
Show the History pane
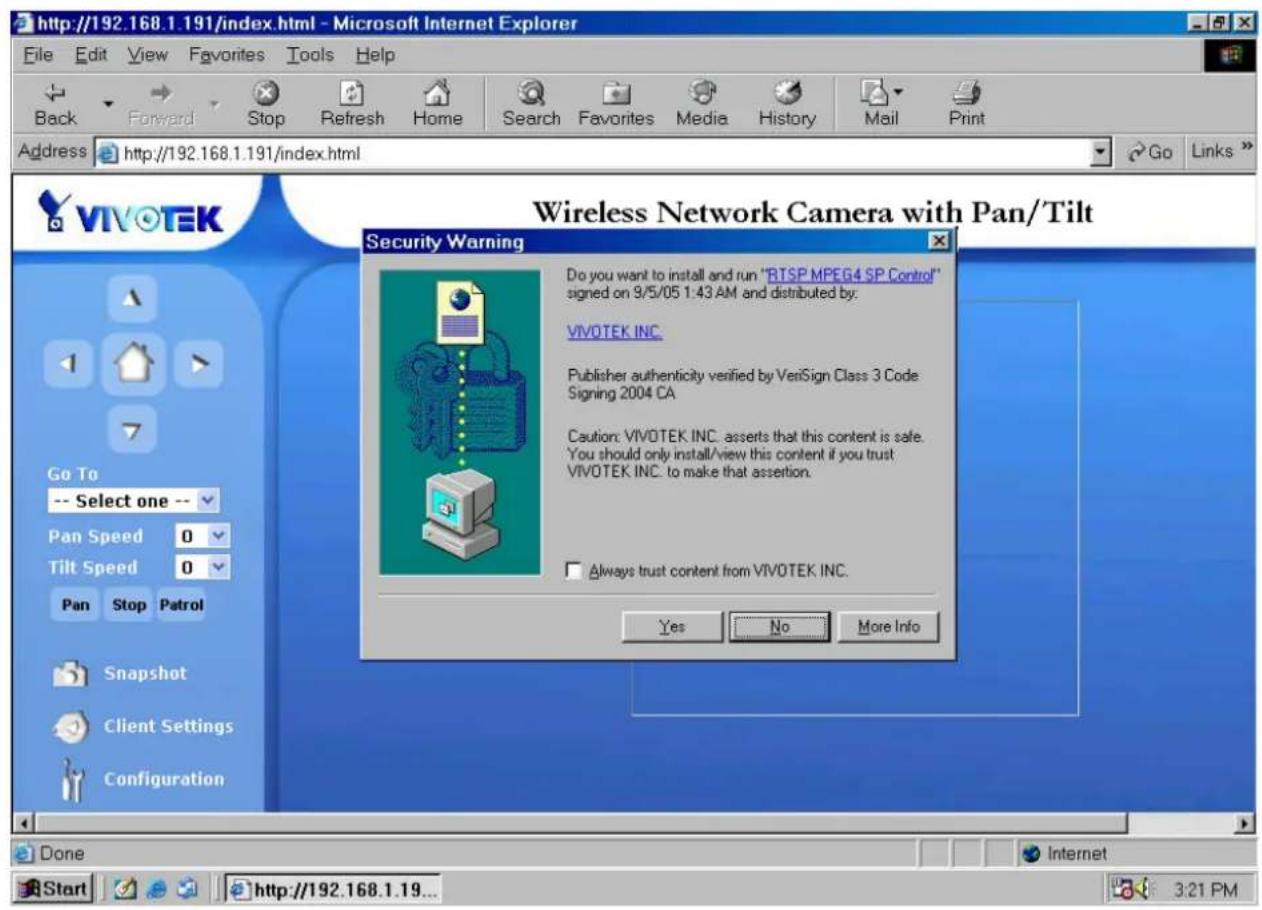point(786,104)
